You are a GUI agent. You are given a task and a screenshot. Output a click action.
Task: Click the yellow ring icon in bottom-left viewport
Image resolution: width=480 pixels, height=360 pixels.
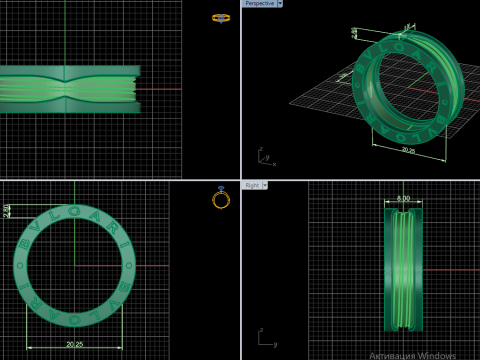tap(221, 198)
